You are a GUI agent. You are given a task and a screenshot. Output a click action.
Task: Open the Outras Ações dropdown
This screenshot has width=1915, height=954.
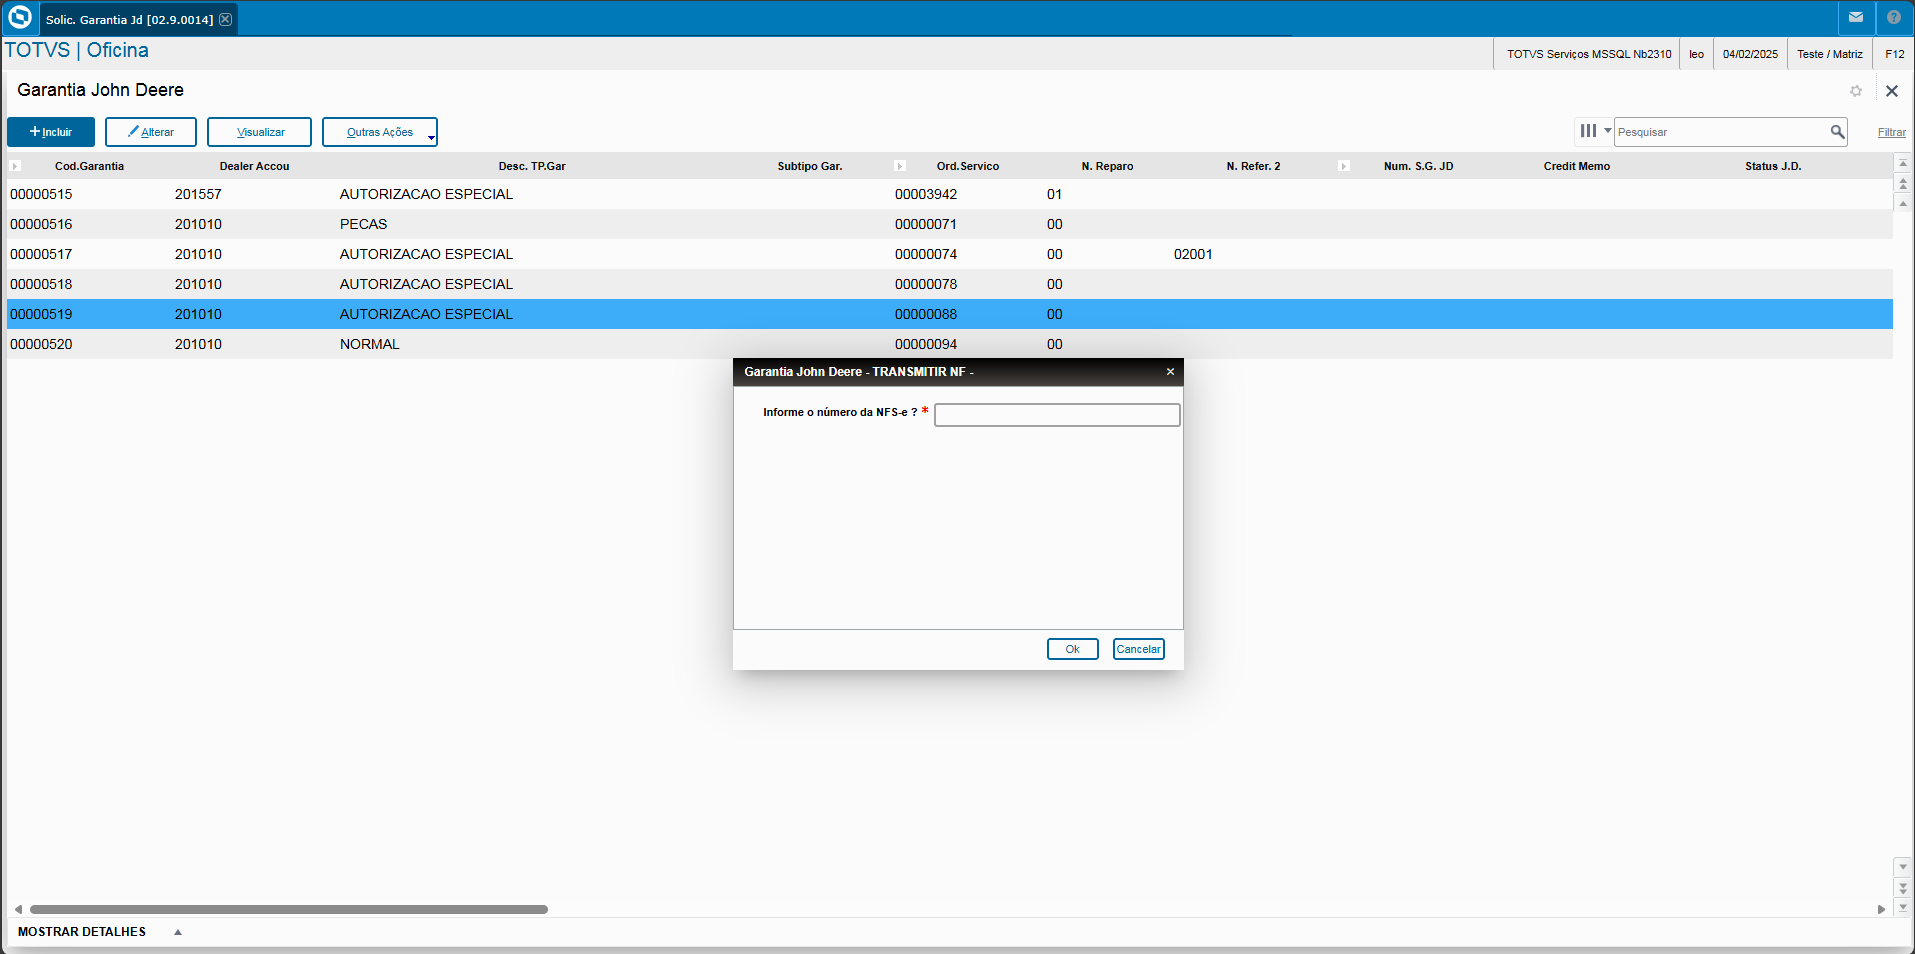[x=380, y=132]
